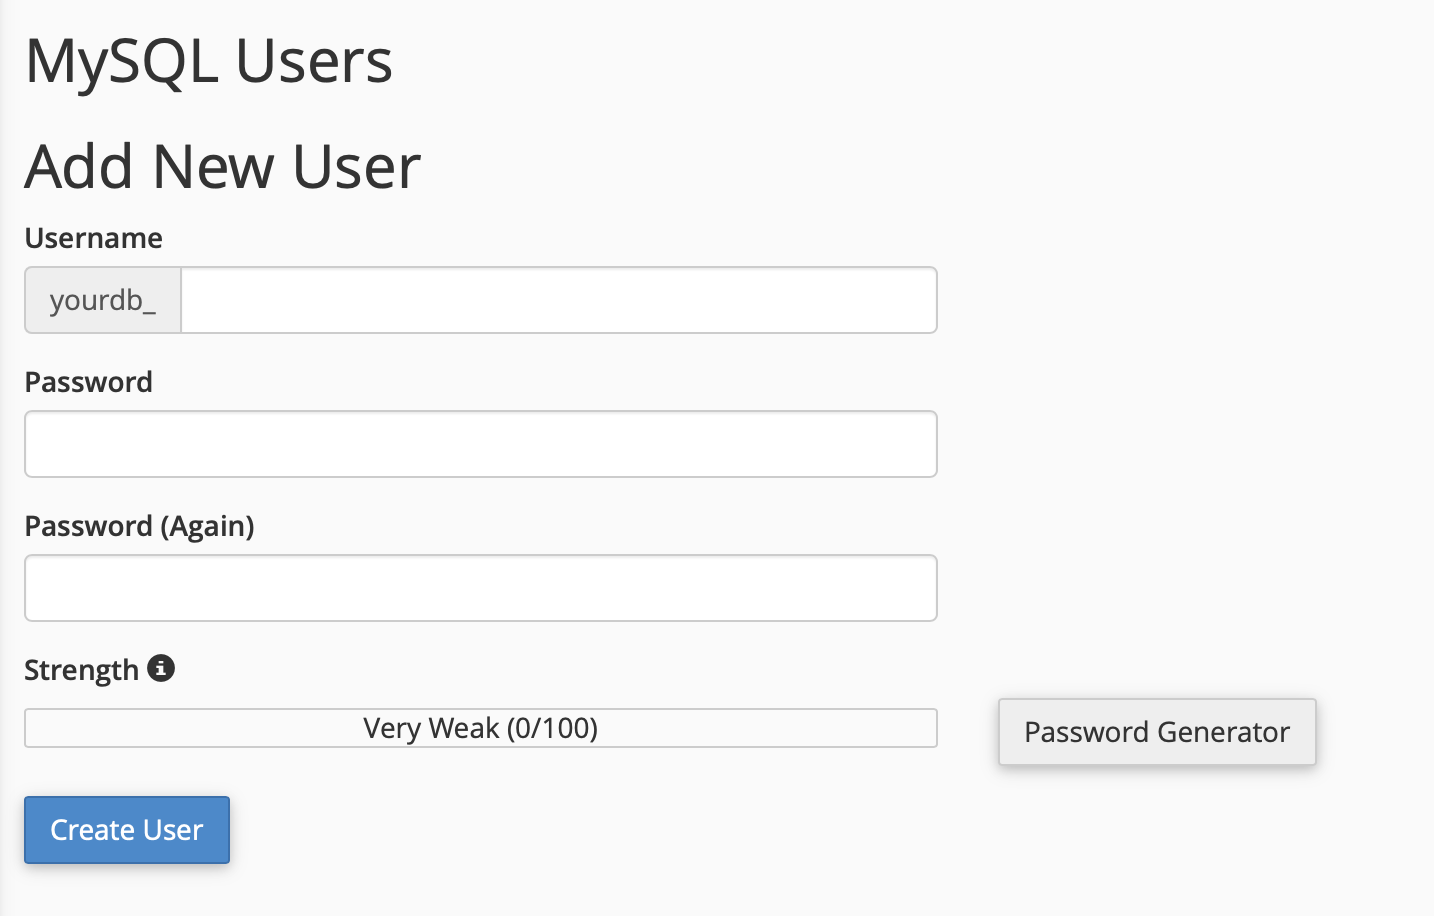Click the Password (Again) label
Screen dimensions: 1434x916
pyautogui.click(x=139, y=526)
